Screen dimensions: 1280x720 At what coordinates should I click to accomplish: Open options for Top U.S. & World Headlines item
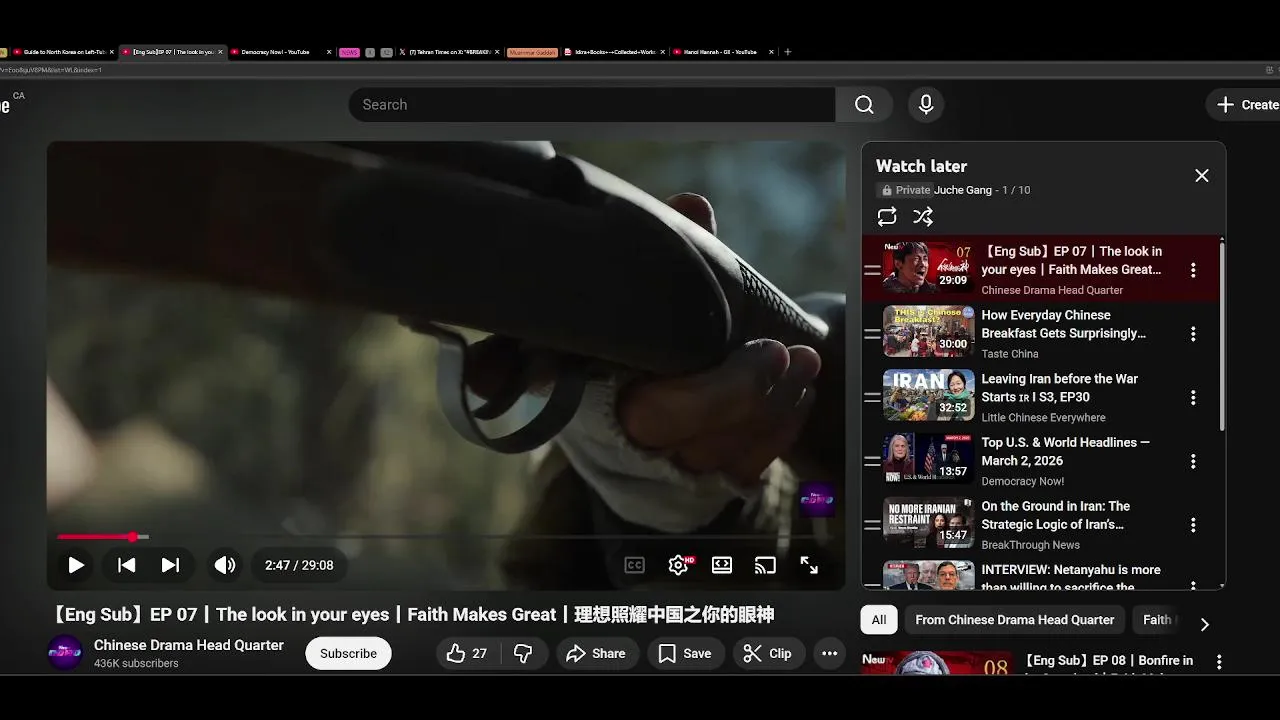tap(1193, 461)
